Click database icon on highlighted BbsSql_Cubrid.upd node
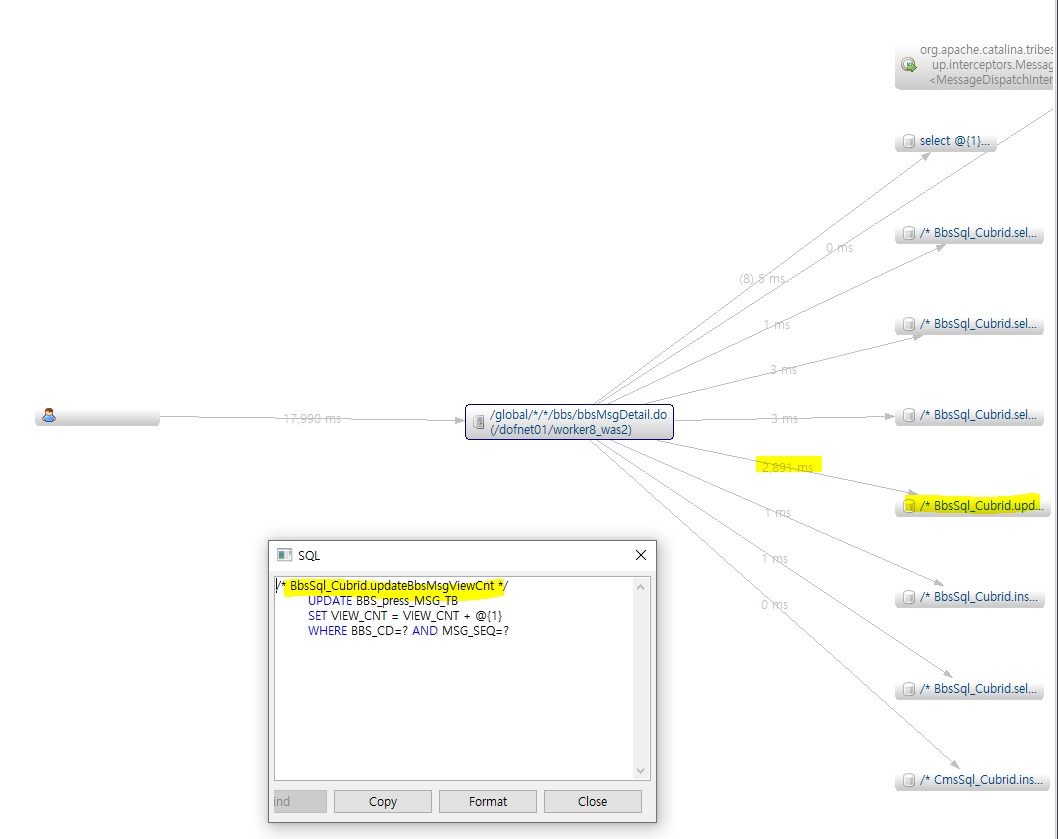Image resolution: width=1058 pixels, height=839 pixels. pyautogui.click(x=909, y=506)
